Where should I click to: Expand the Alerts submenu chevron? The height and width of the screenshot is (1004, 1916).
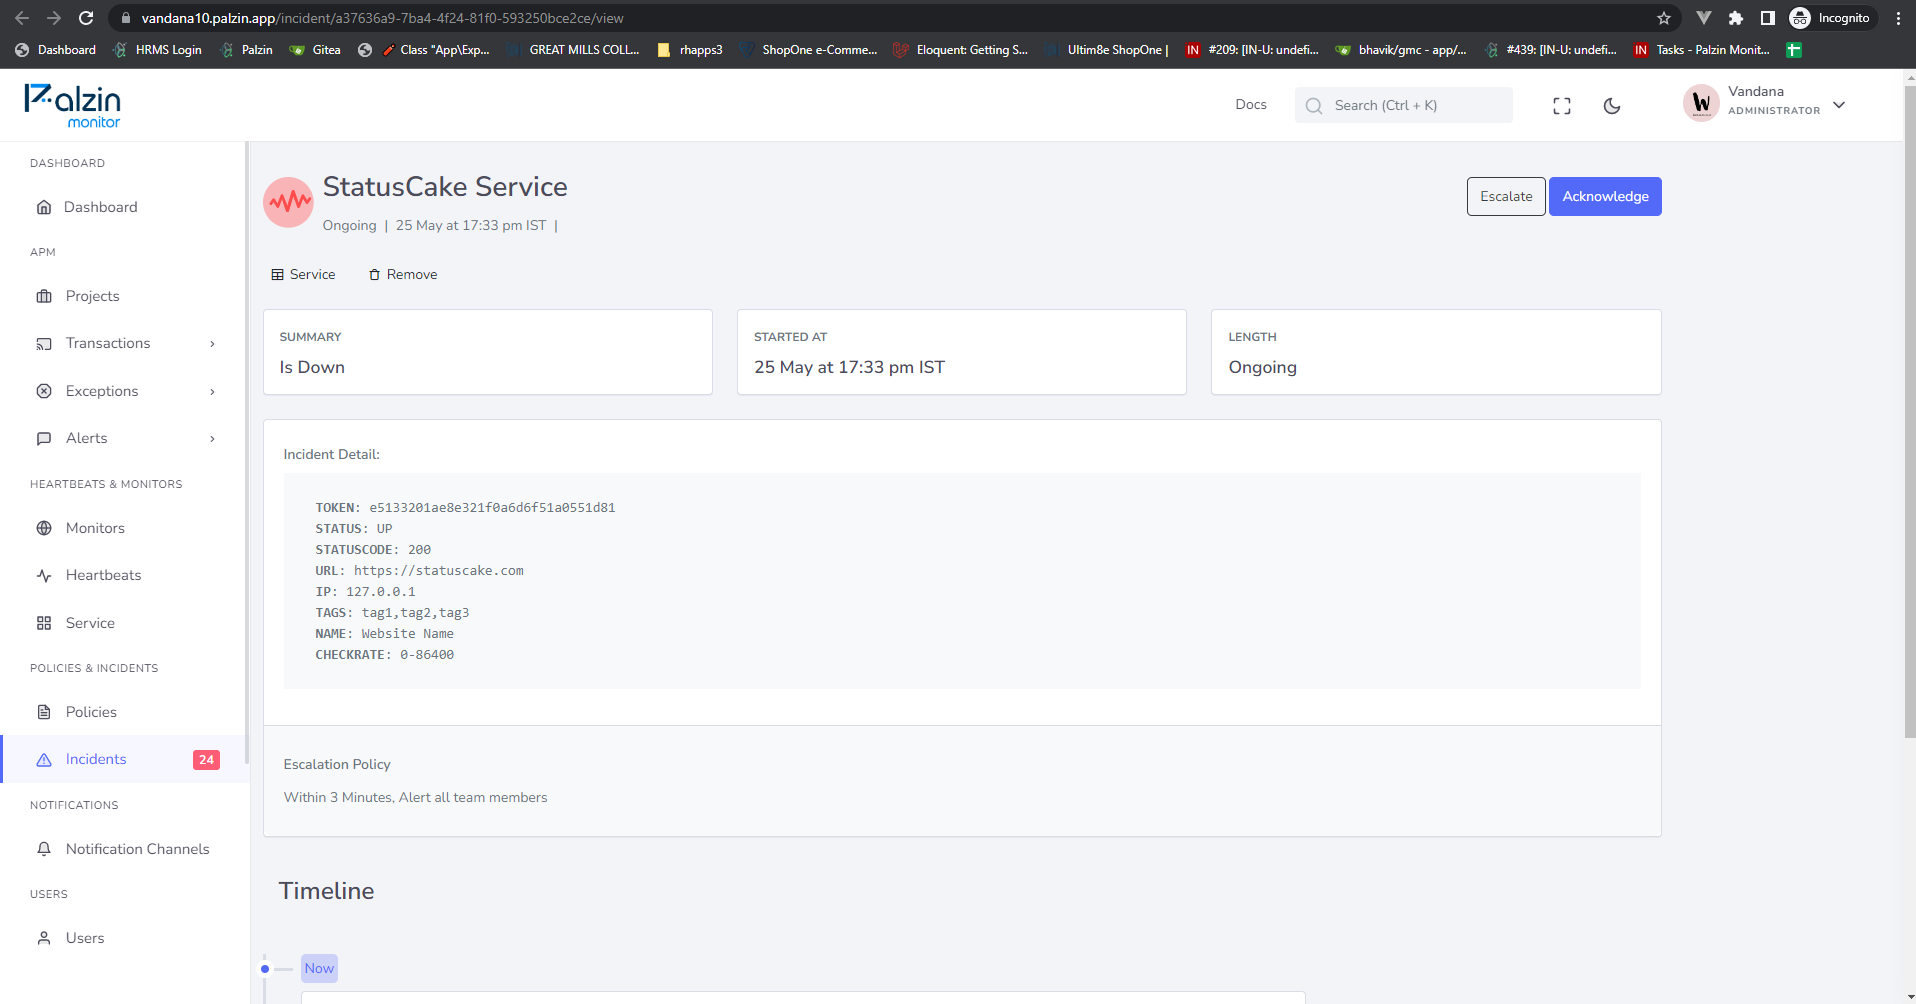click(x=212, y=439)
